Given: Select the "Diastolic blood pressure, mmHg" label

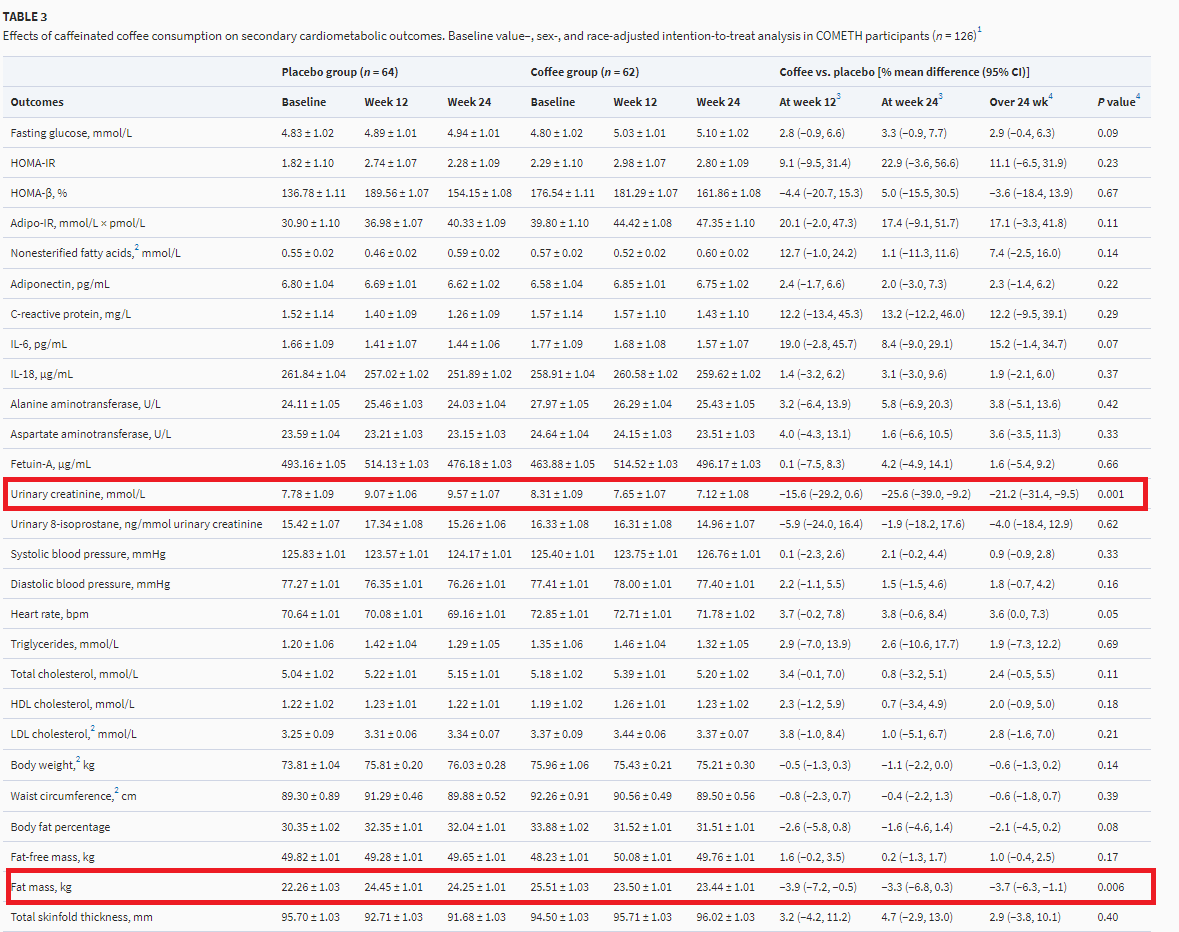Looking at the screenshot, I should click(x=90, y=585).
